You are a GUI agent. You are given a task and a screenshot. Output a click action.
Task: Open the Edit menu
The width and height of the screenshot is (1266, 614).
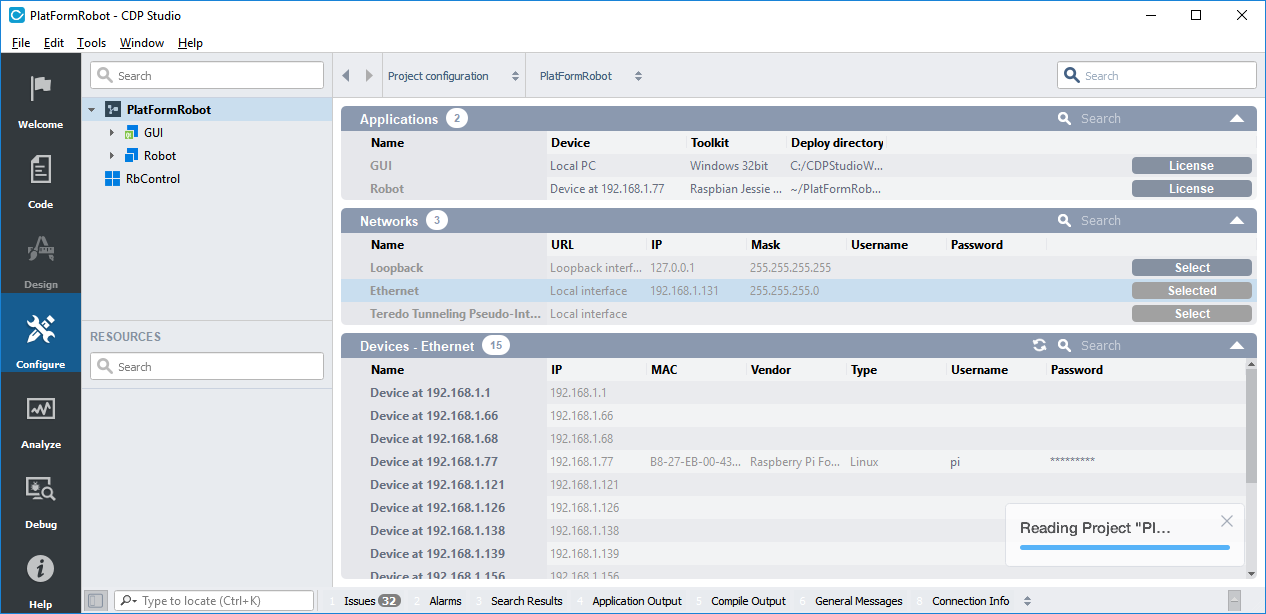click(x=54, y=43)
